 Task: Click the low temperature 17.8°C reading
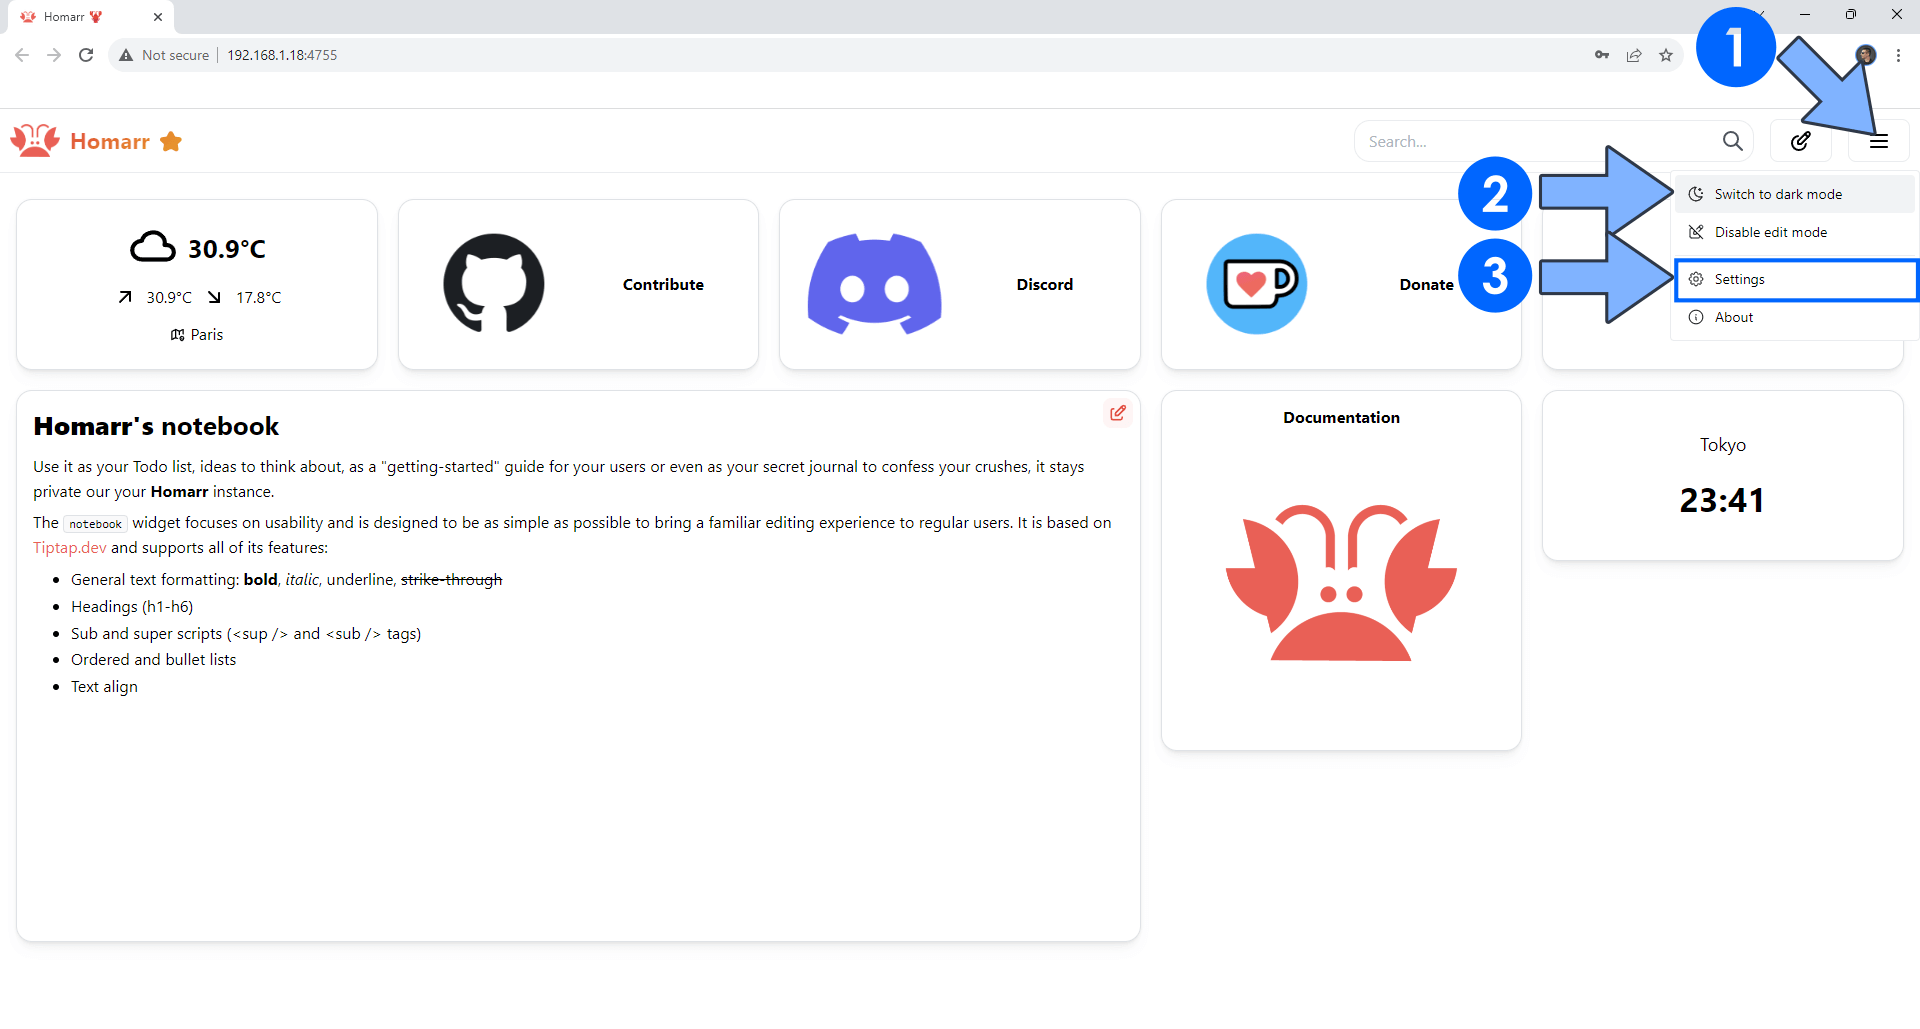[245, 298]
